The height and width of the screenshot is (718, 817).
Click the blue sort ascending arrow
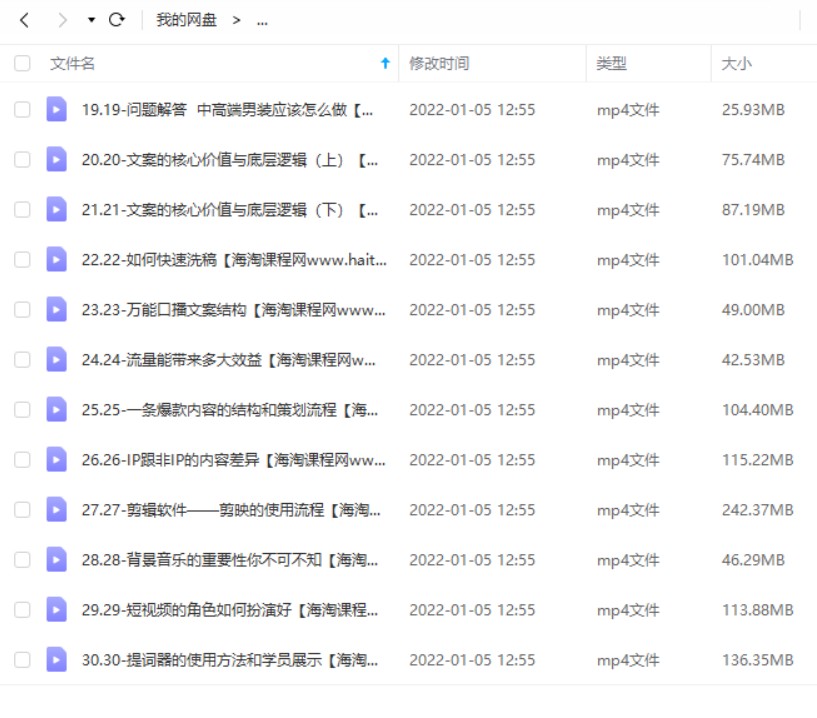pyautogui.click(x=385, y=63)
